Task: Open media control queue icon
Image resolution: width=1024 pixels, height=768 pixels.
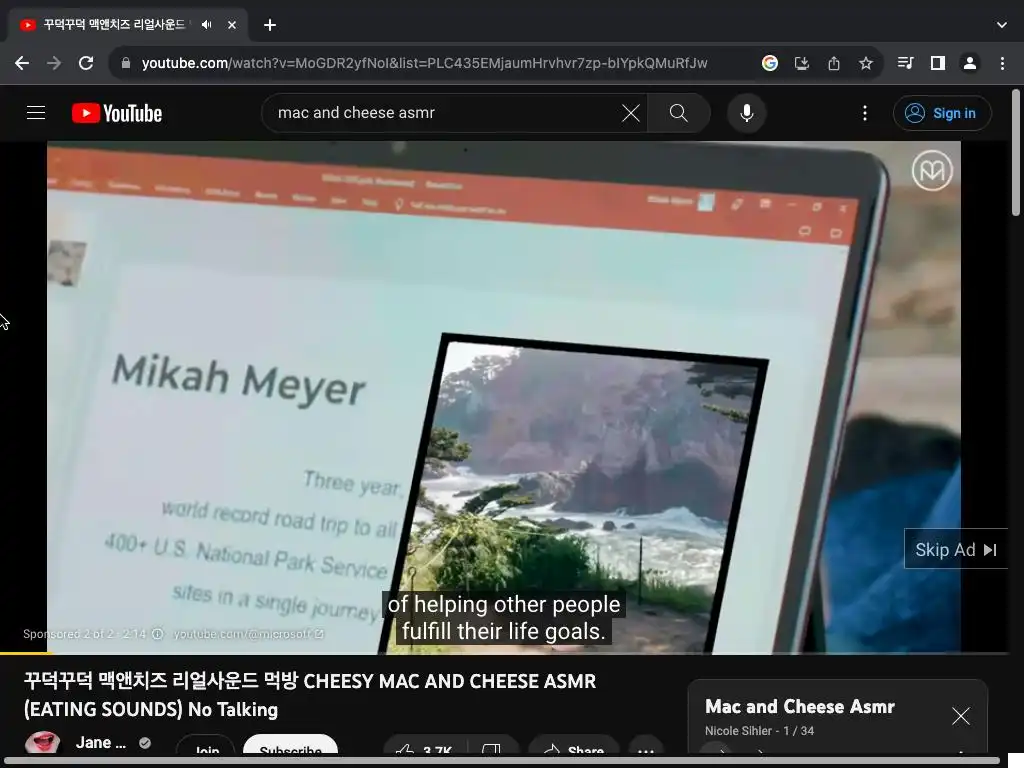Action: (x=905, y=63)
